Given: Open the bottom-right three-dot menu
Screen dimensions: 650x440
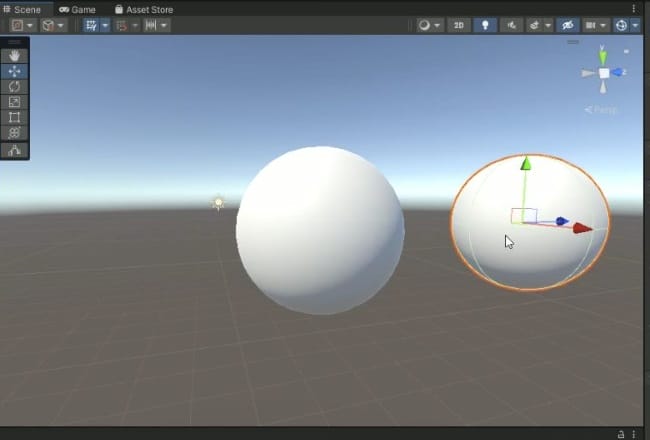Looking at the screenshot, I should (634, 434).
